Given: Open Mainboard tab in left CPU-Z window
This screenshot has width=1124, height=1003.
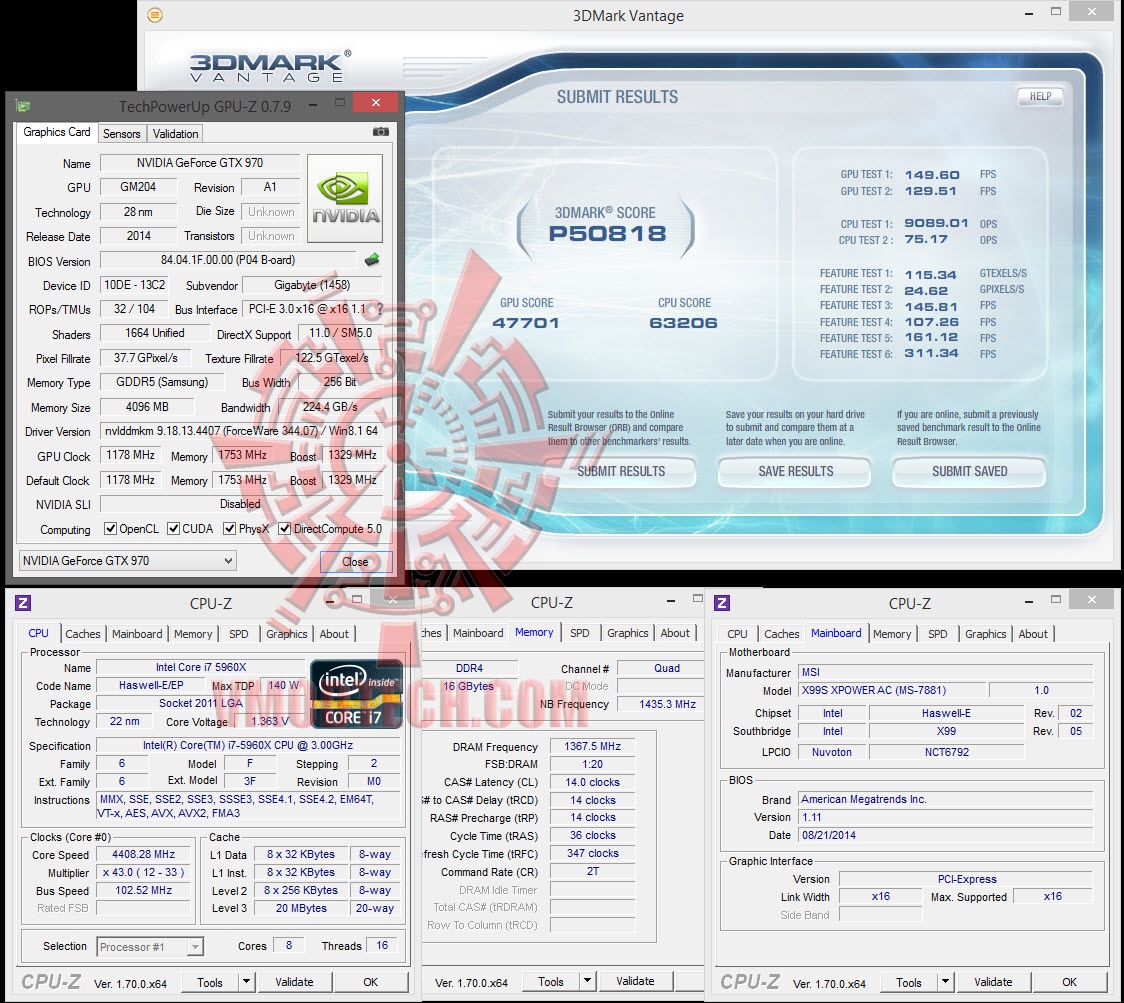Looking at the screenshot, I should tap(137, 634).
